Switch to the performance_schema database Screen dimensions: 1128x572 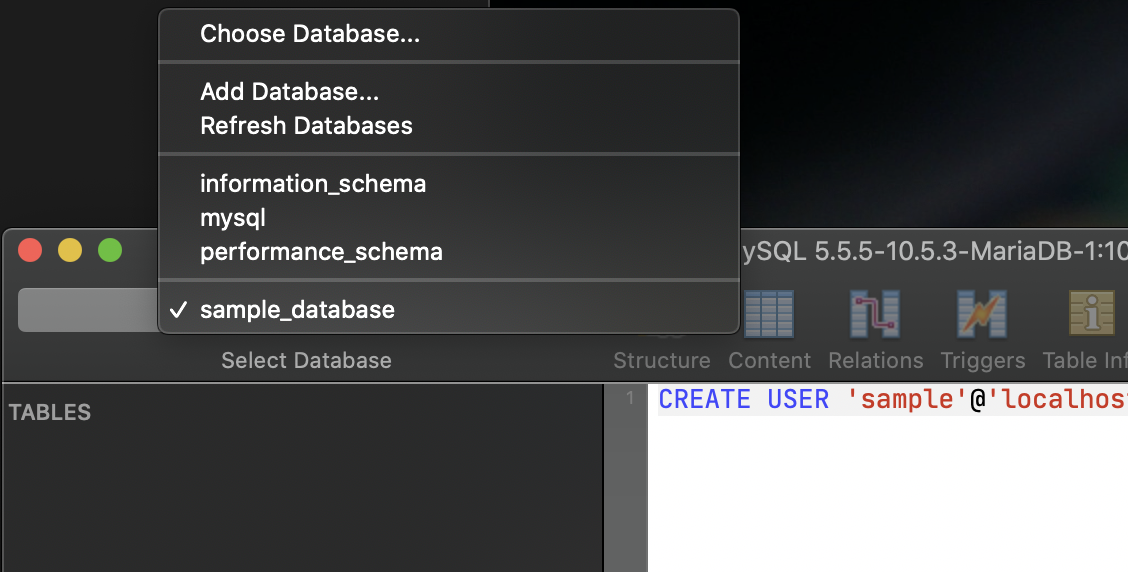click(321, 251)
